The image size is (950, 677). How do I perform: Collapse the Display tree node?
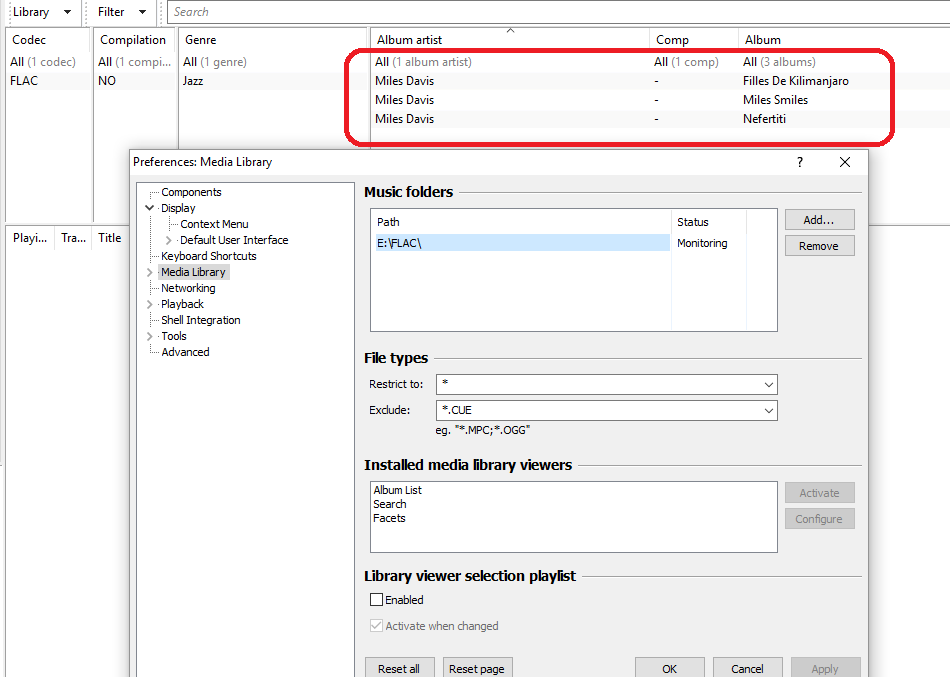click(150, 208)
